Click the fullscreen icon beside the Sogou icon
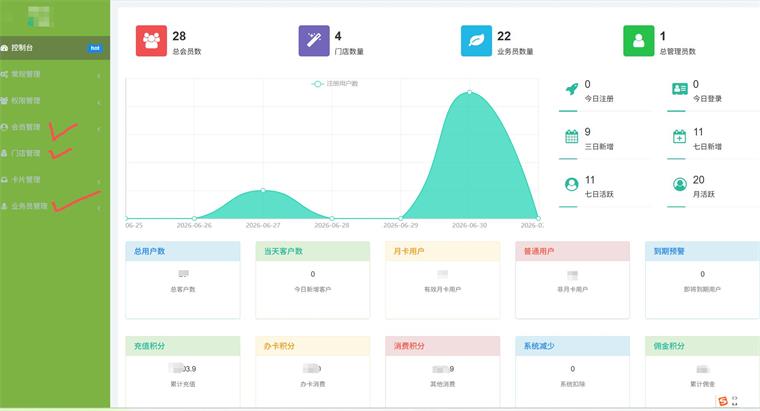 coord(735,400)
